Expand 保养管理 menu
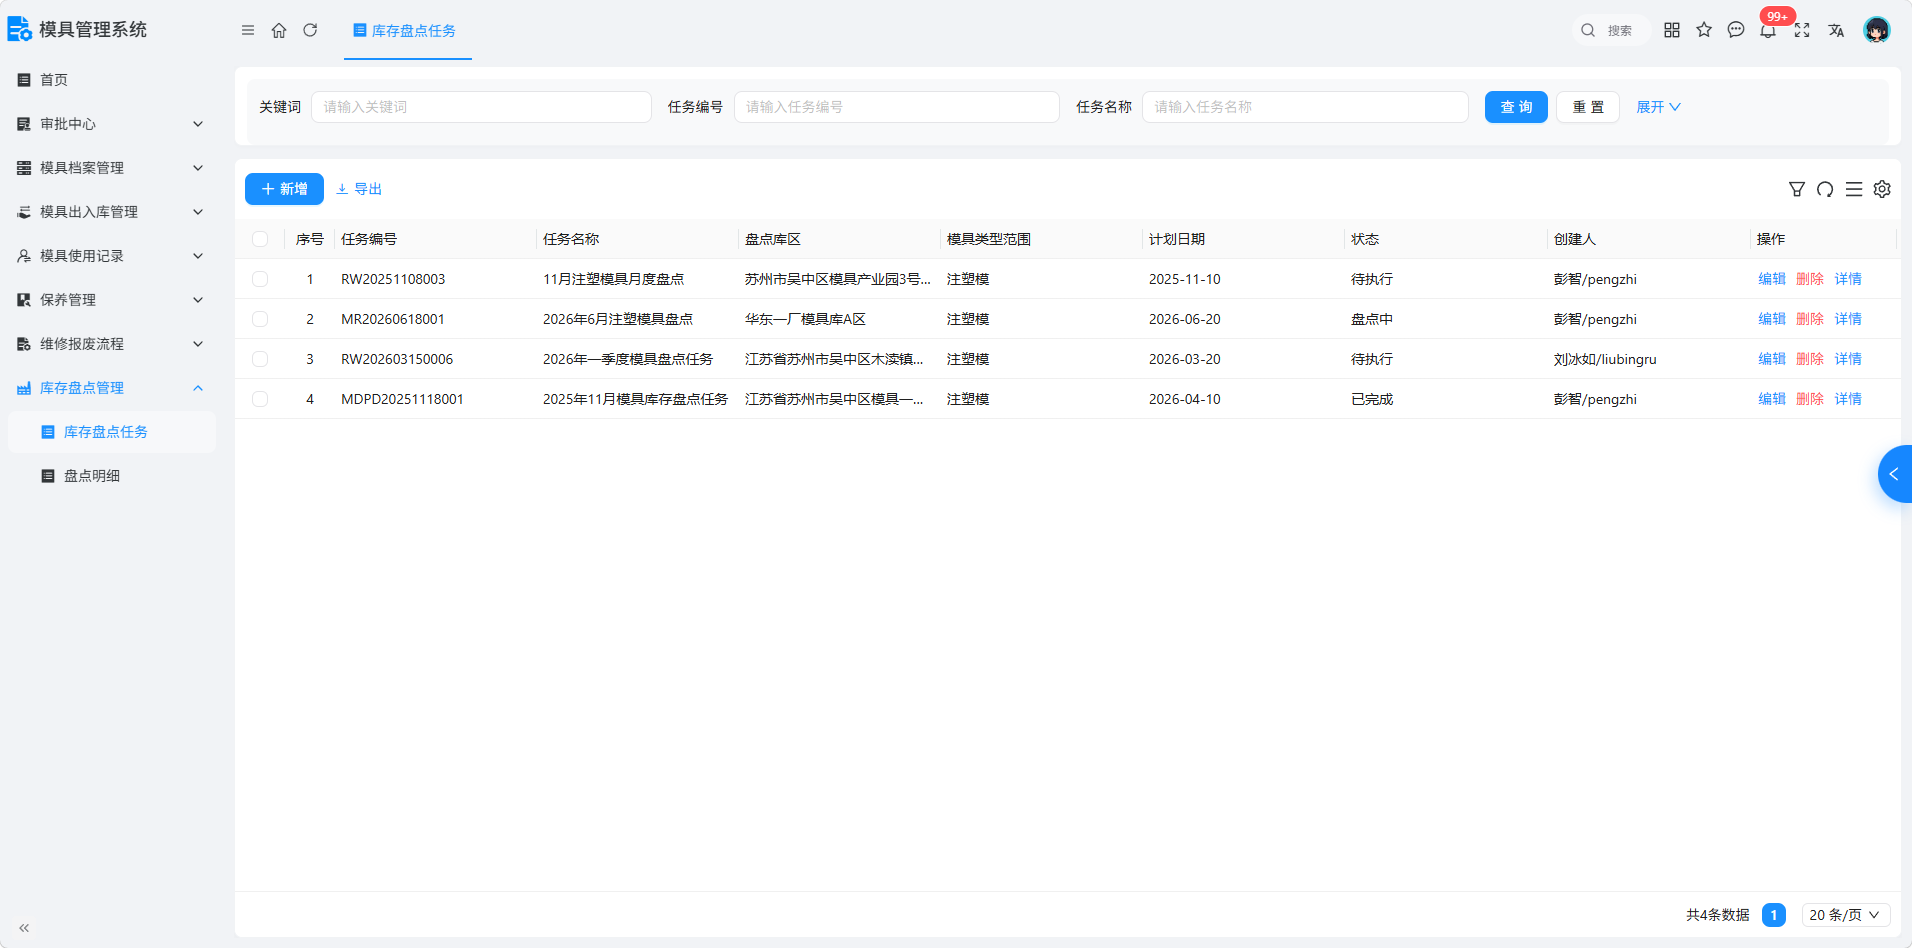Viewport: 1912px width, 948px height. point(112,300)
